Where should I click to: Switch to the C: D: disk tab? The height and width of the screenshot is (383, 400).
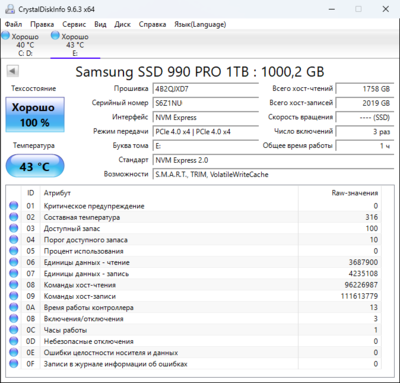(25, 44)
